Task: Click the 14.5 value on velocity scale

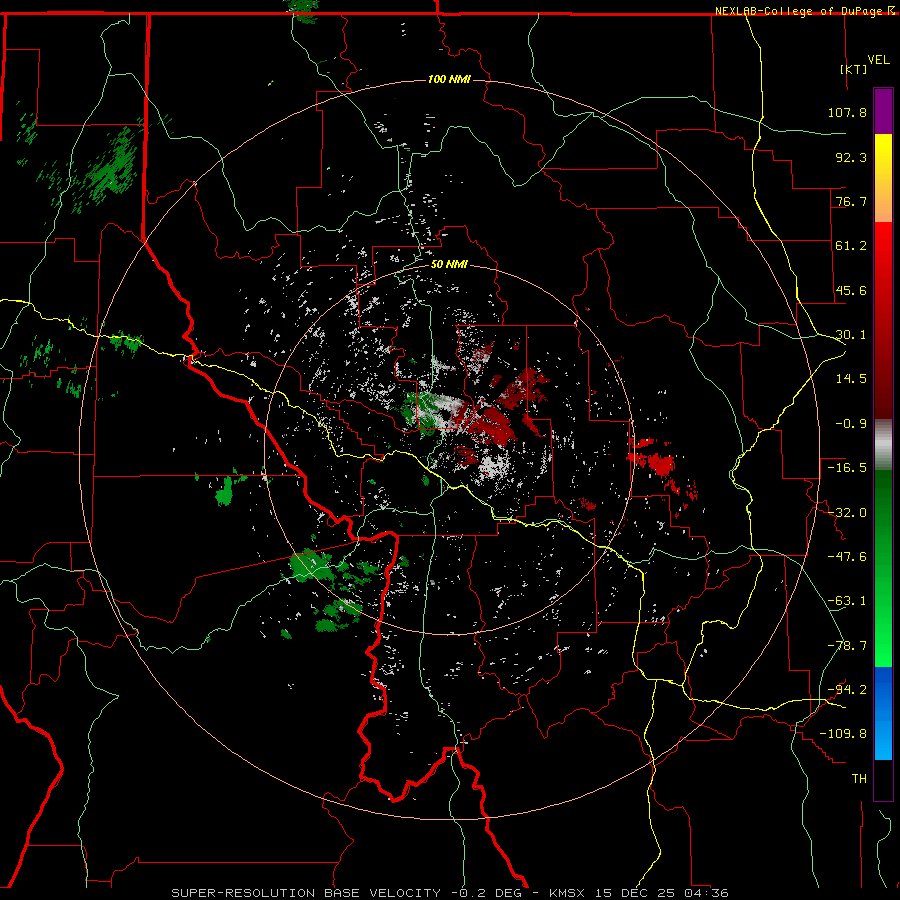Action: tap(851, 379)
